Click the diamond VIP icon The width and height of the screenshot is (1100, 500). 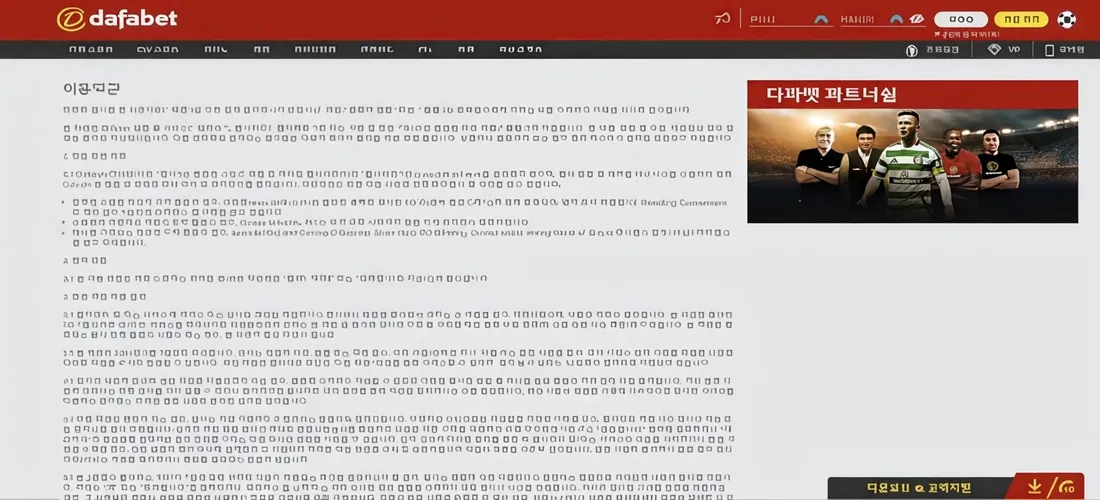(993, 49)
